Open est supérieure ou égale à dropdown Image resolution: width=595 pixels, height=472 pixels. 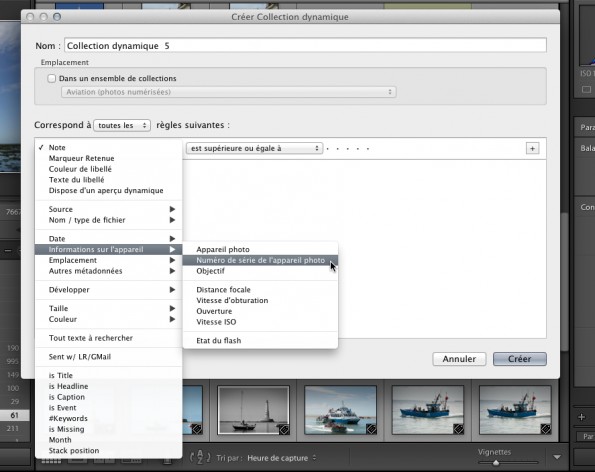point(254,148)
